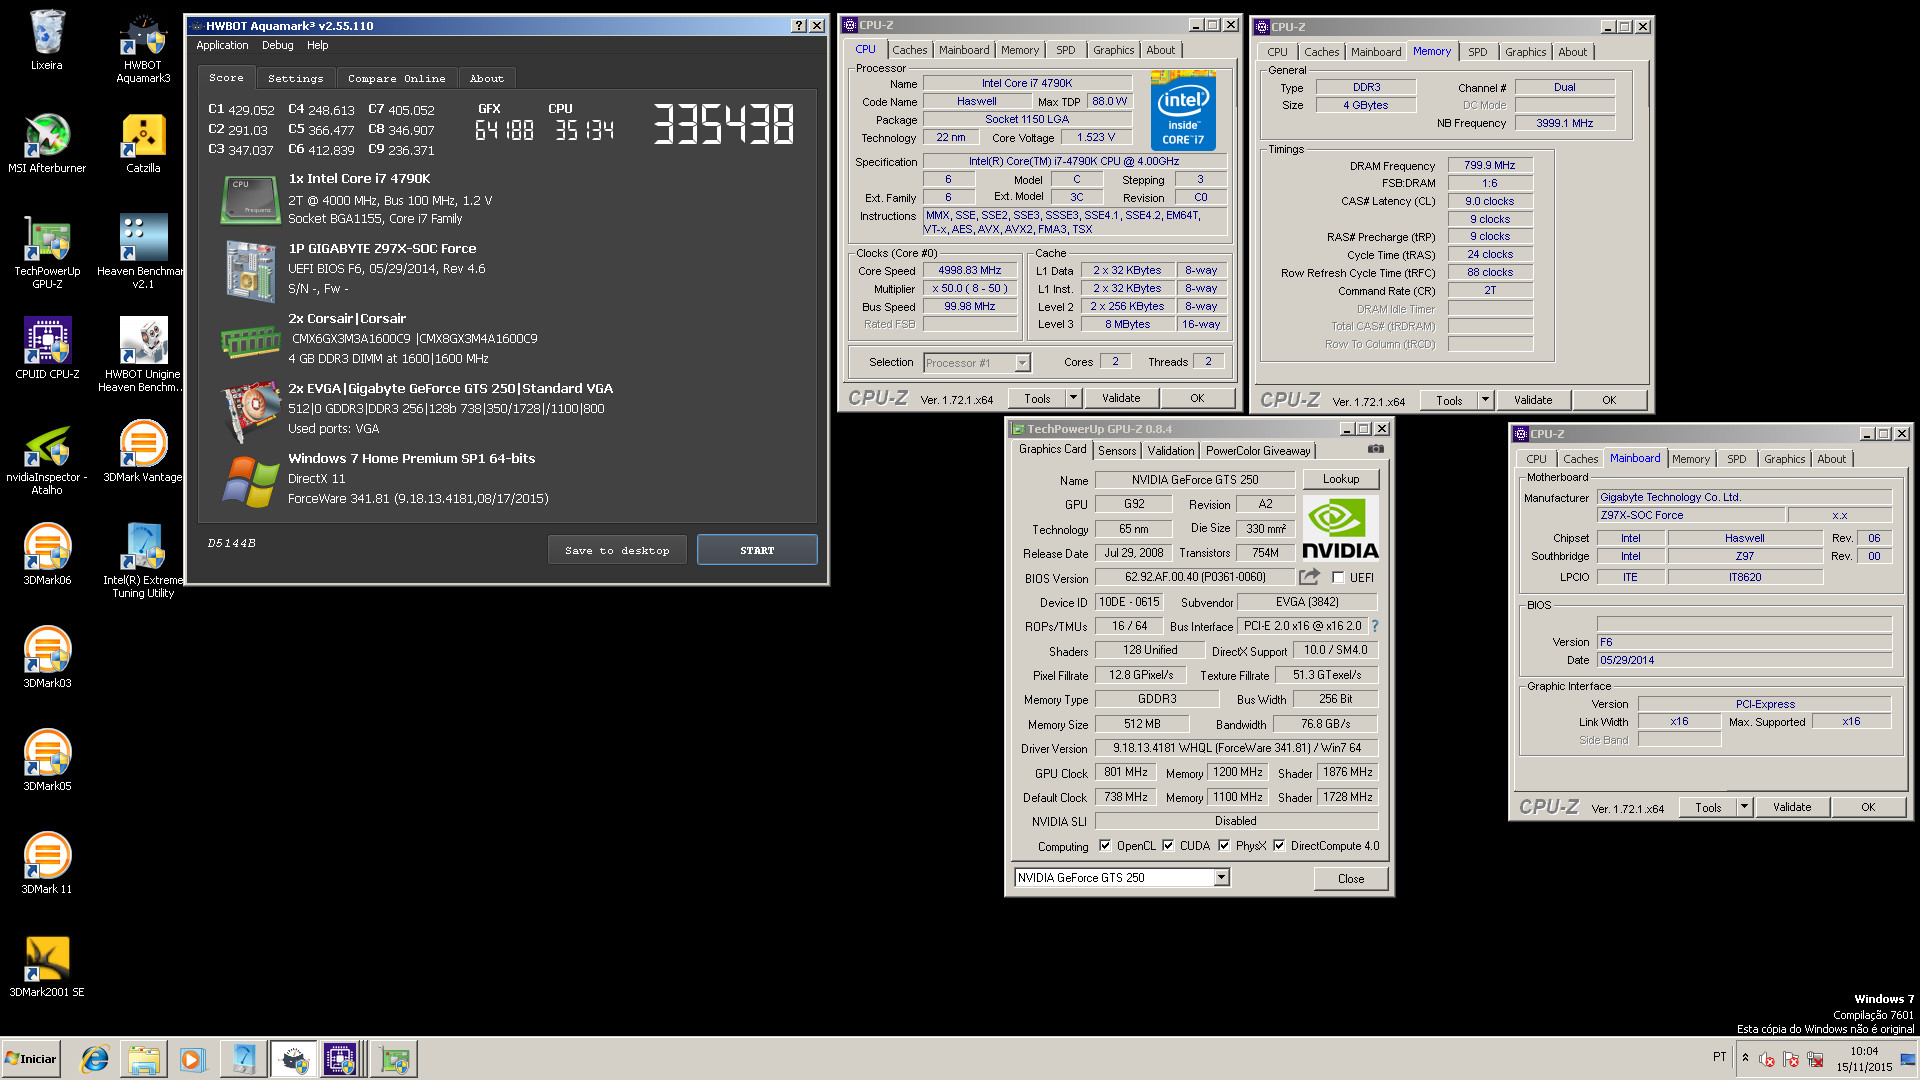1920x1080 pixels.
Task: Switch to Settings tab in Aquamark3
Action: click(296, 78)
